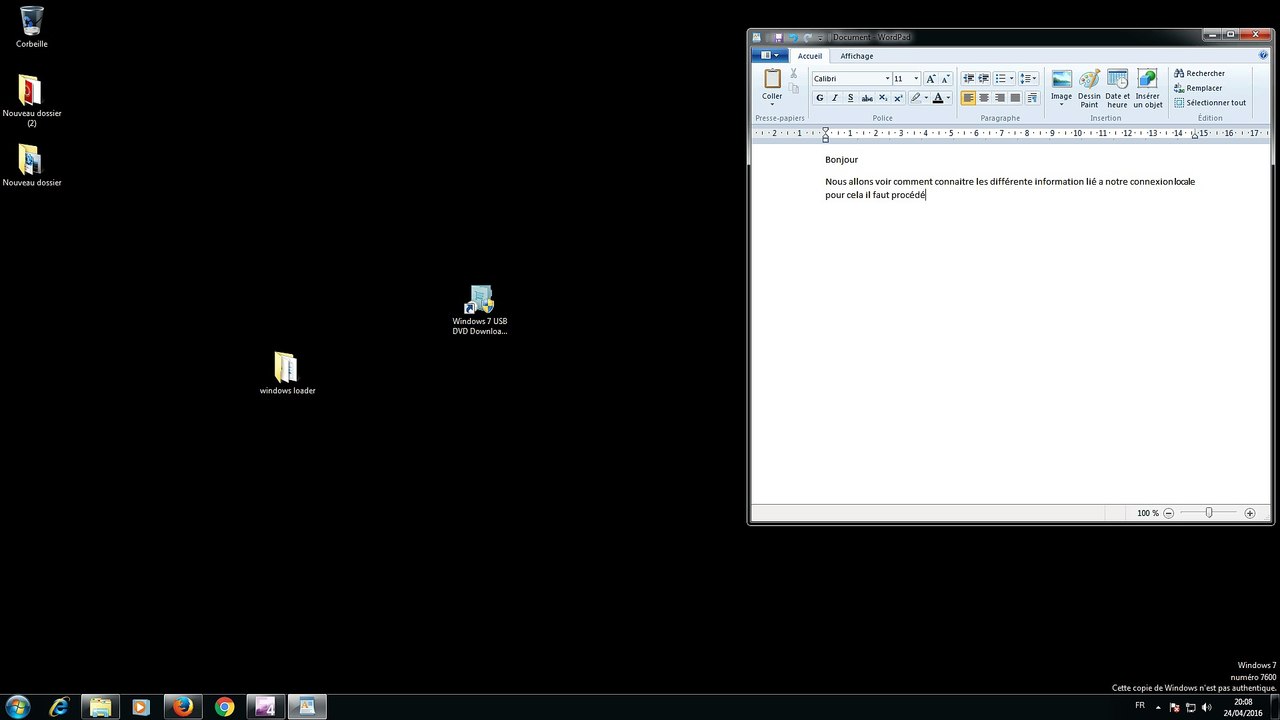The height and width of the screenshot is (720, 1280).
Task: Start a bulleted list
Action: [x=1001, y=78]
